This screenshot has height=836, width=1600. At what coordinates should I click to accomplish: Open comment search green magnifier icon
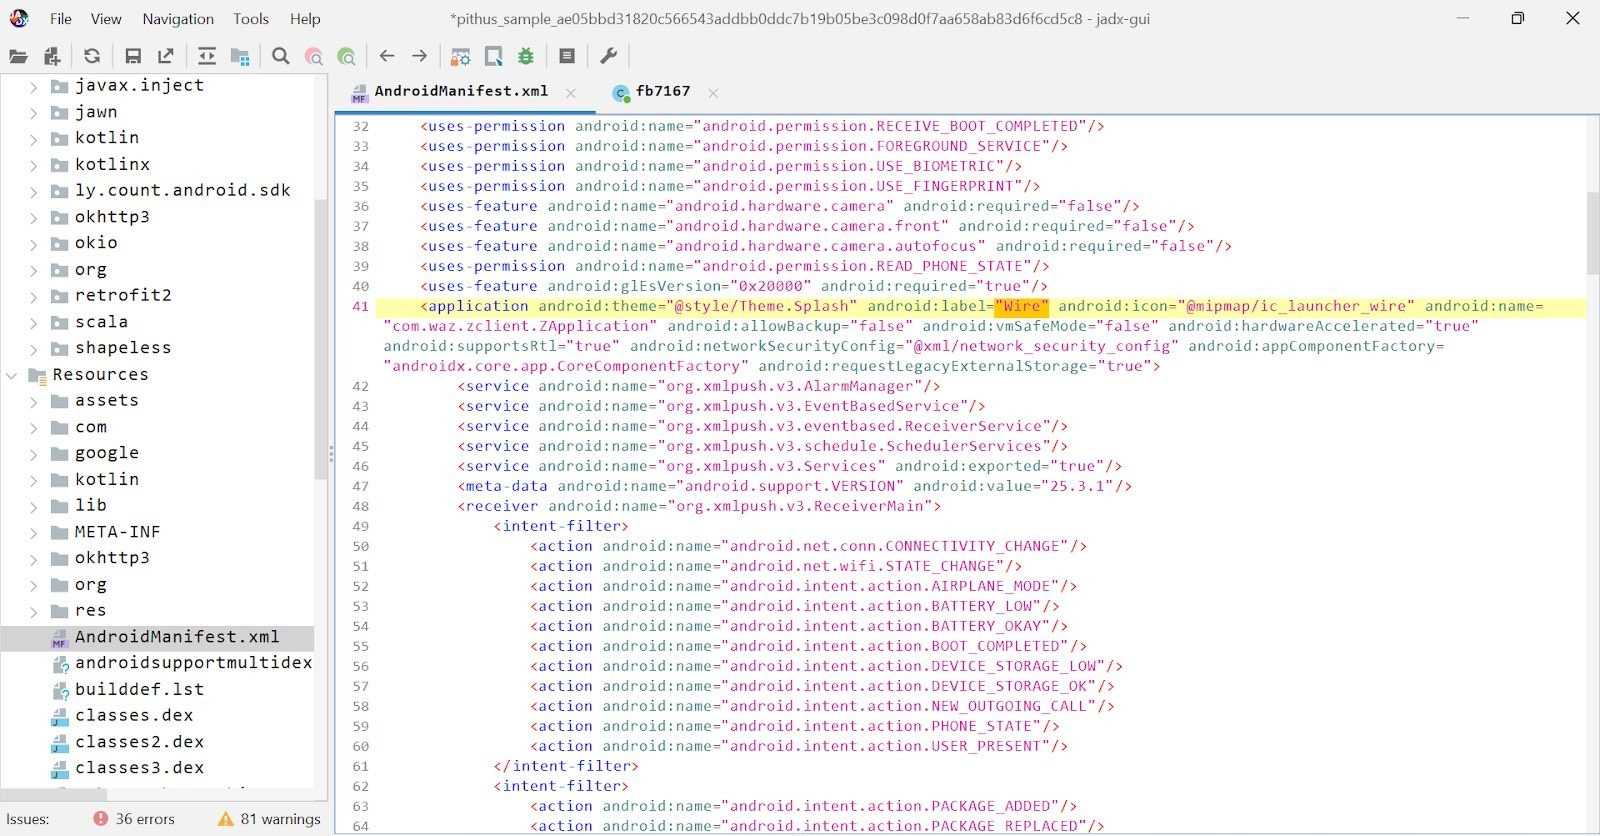pyautogui.click(x=347, y=57)
